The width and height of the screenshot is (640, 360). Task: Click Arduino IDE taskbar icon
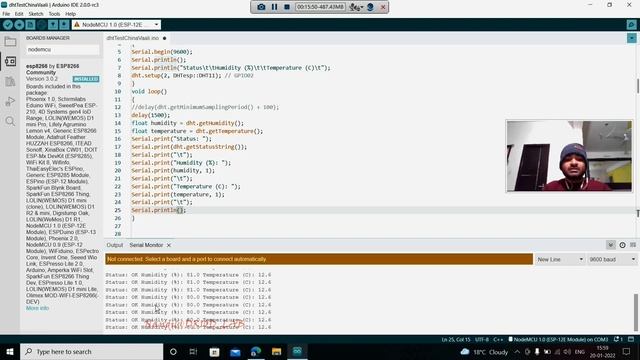[297, 351]
